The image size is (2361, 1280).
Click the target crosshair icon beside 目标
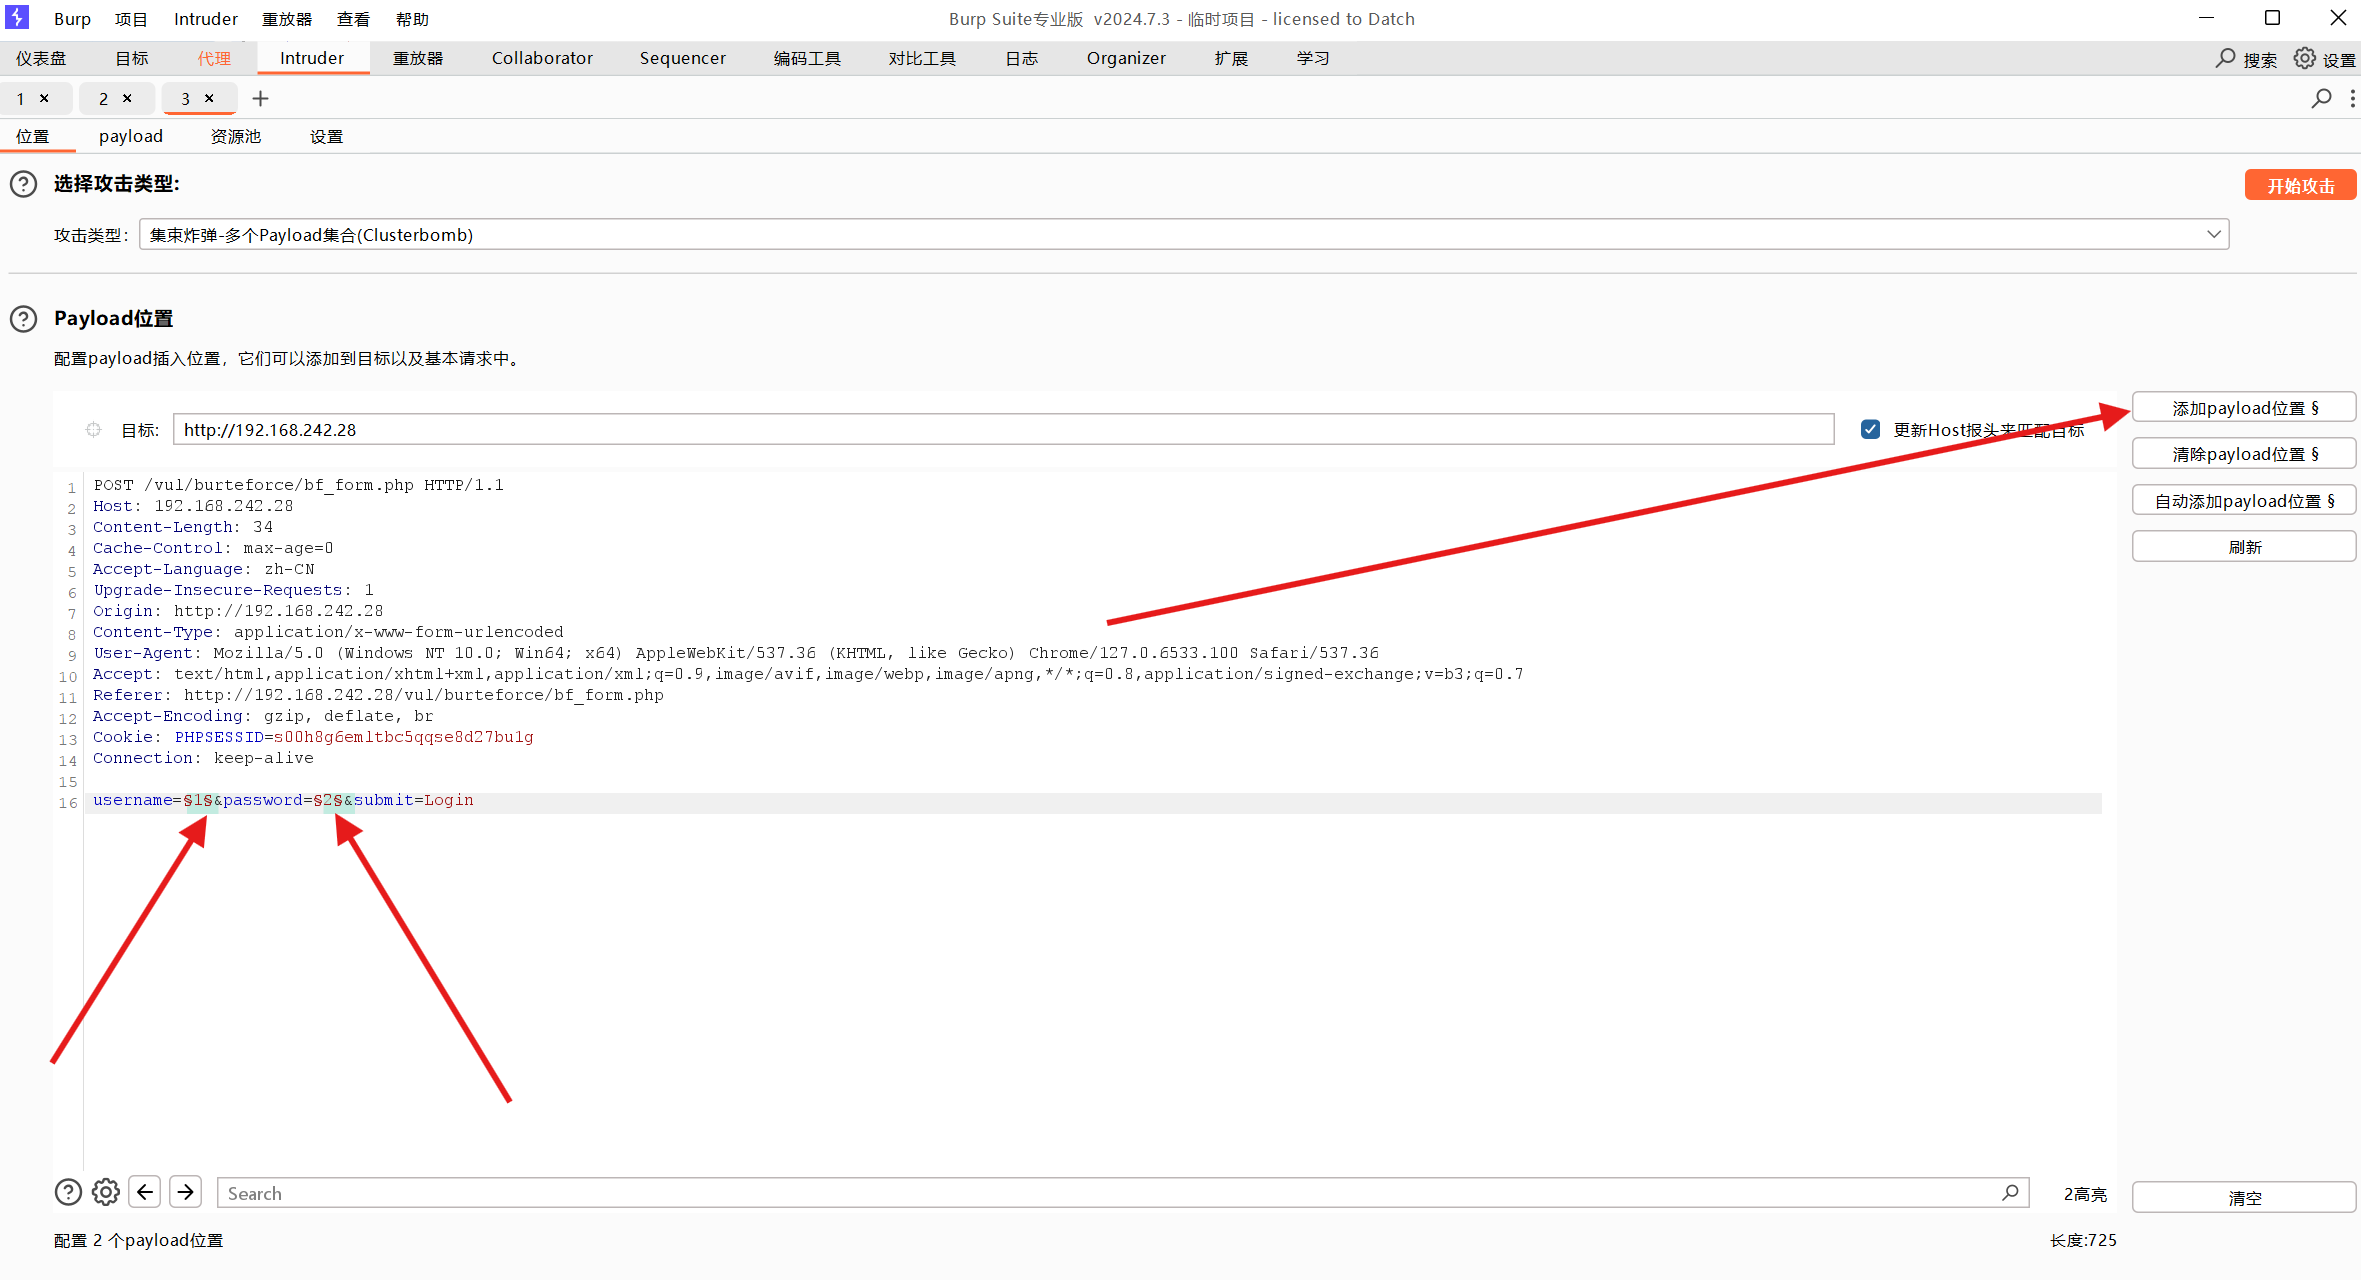point(93,430)
